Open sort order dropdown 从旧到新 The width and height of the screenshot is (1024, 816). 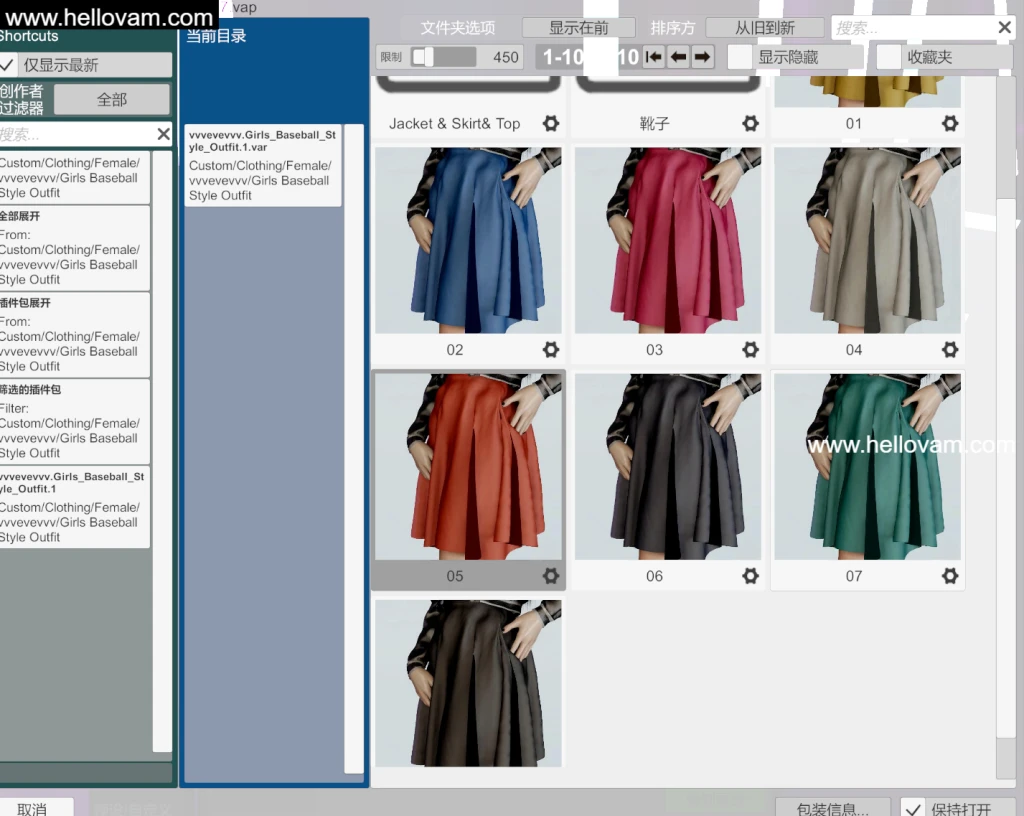[765, 28]
